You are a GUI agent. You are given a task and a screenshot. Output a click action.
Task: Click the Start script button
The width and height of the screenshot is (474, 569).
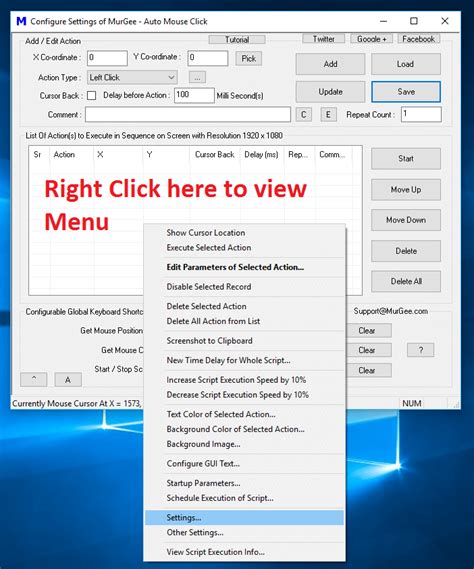click(406, 159)
